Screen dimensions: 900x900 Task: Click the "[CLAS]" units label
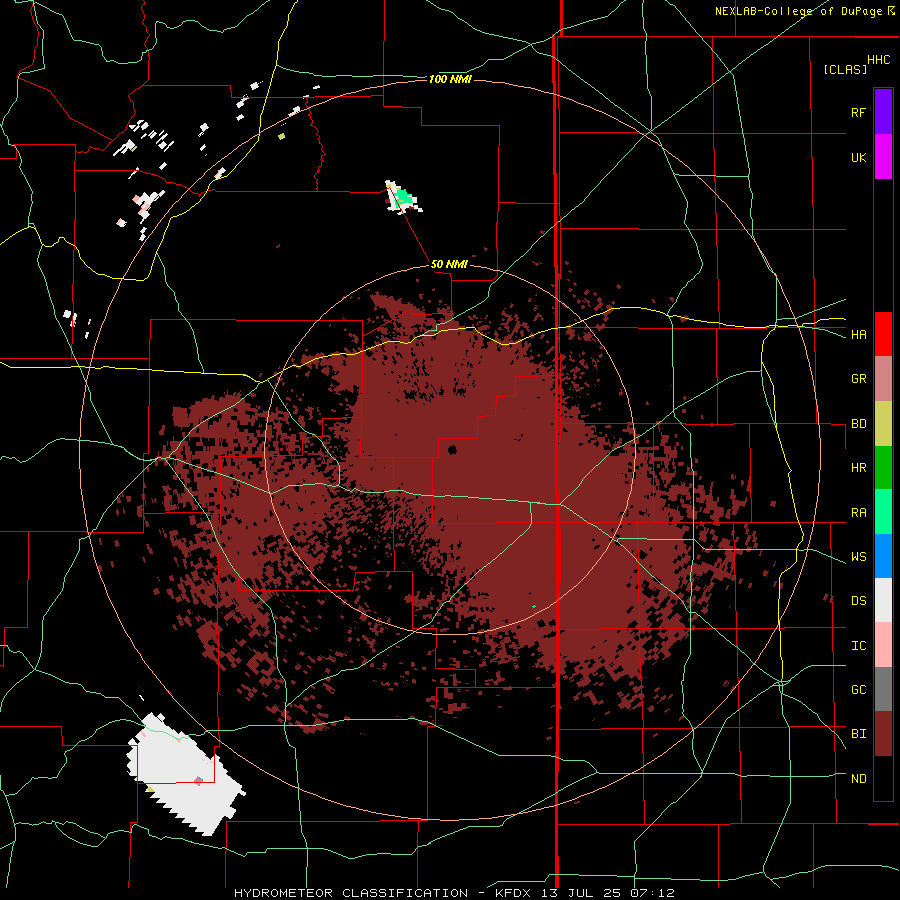coord(845,69)
